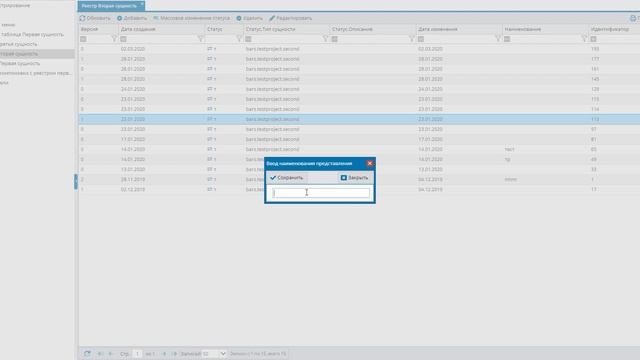Select row with identifier 81
The width and height of the screenshot is (640, 360).
coord(359,139)
